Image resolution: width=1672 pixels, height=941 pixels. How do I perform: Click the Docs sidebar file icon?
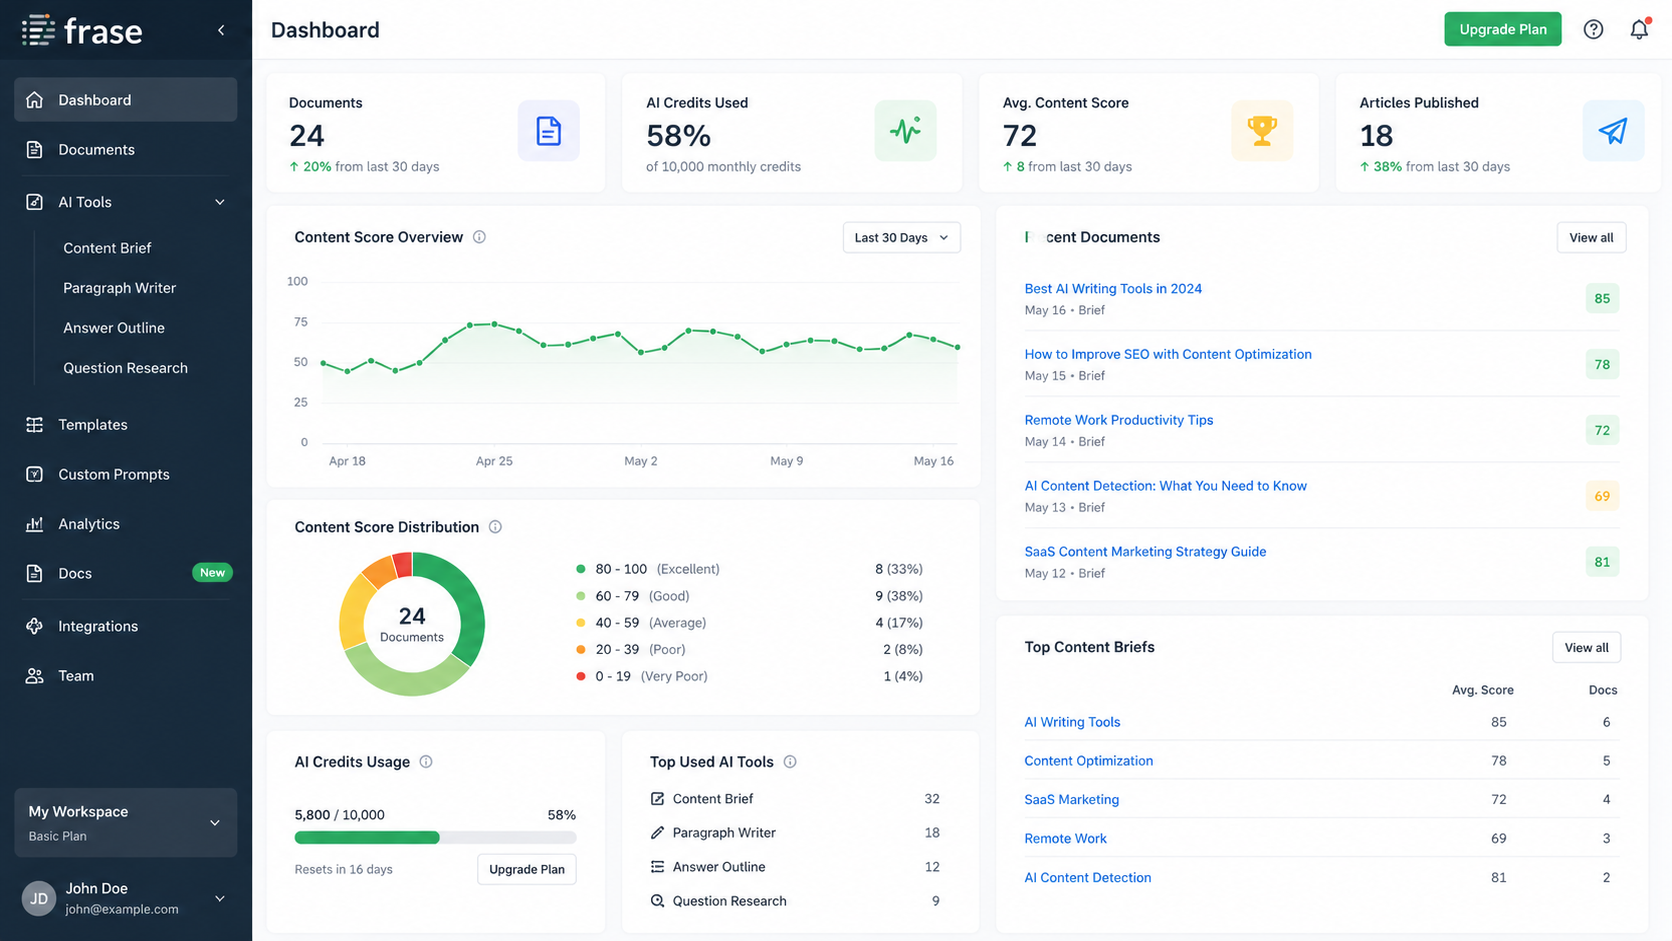[x=34, y=574]
